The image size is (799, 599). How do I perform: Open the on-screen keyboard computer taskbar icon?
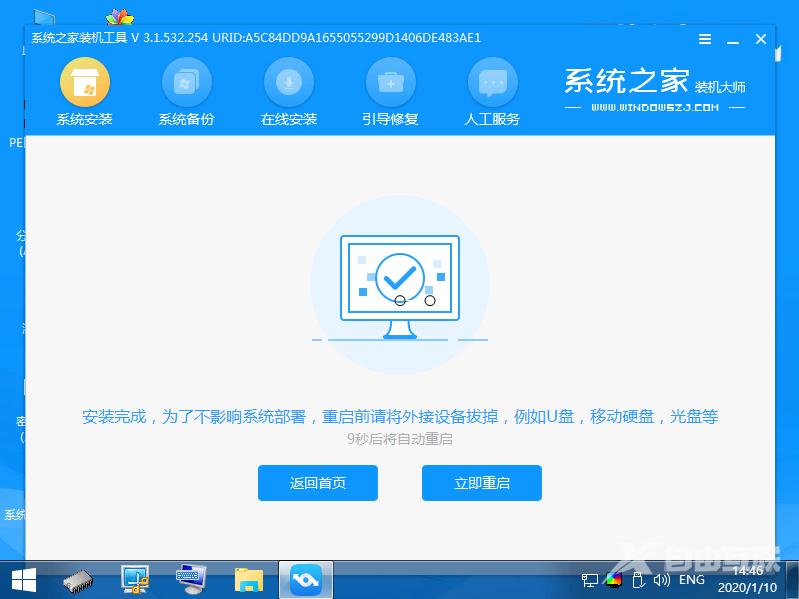tap(191, 580)
